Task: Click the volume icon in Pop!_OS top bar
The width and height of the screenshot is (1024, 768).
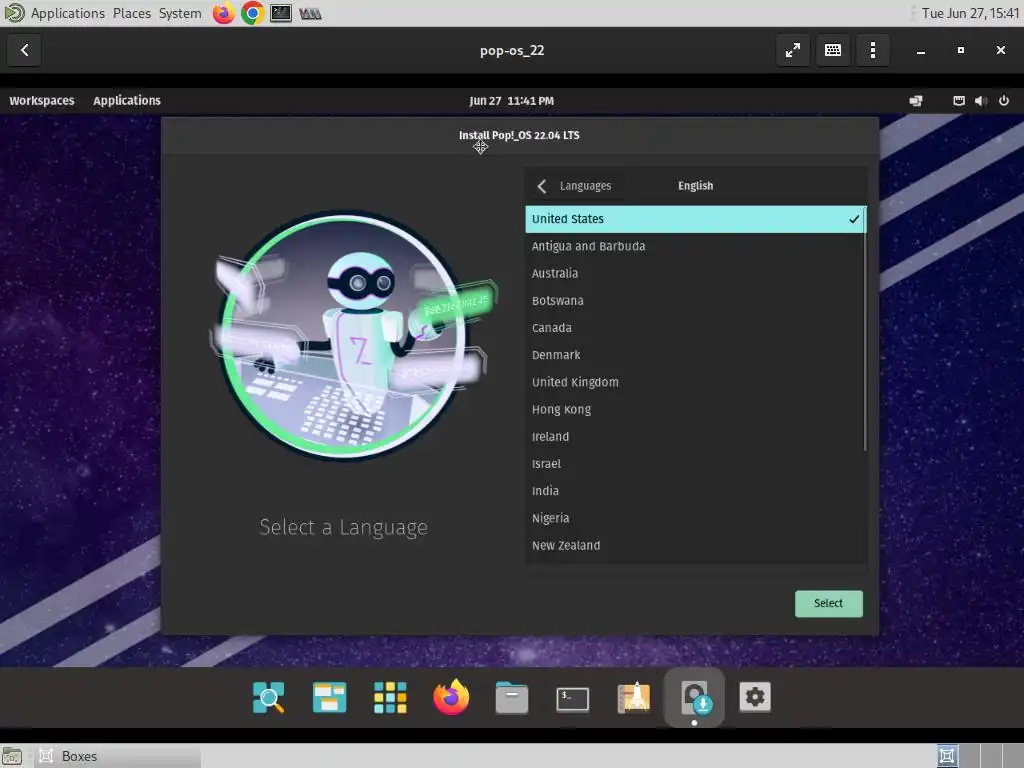Action: point(981,101)
